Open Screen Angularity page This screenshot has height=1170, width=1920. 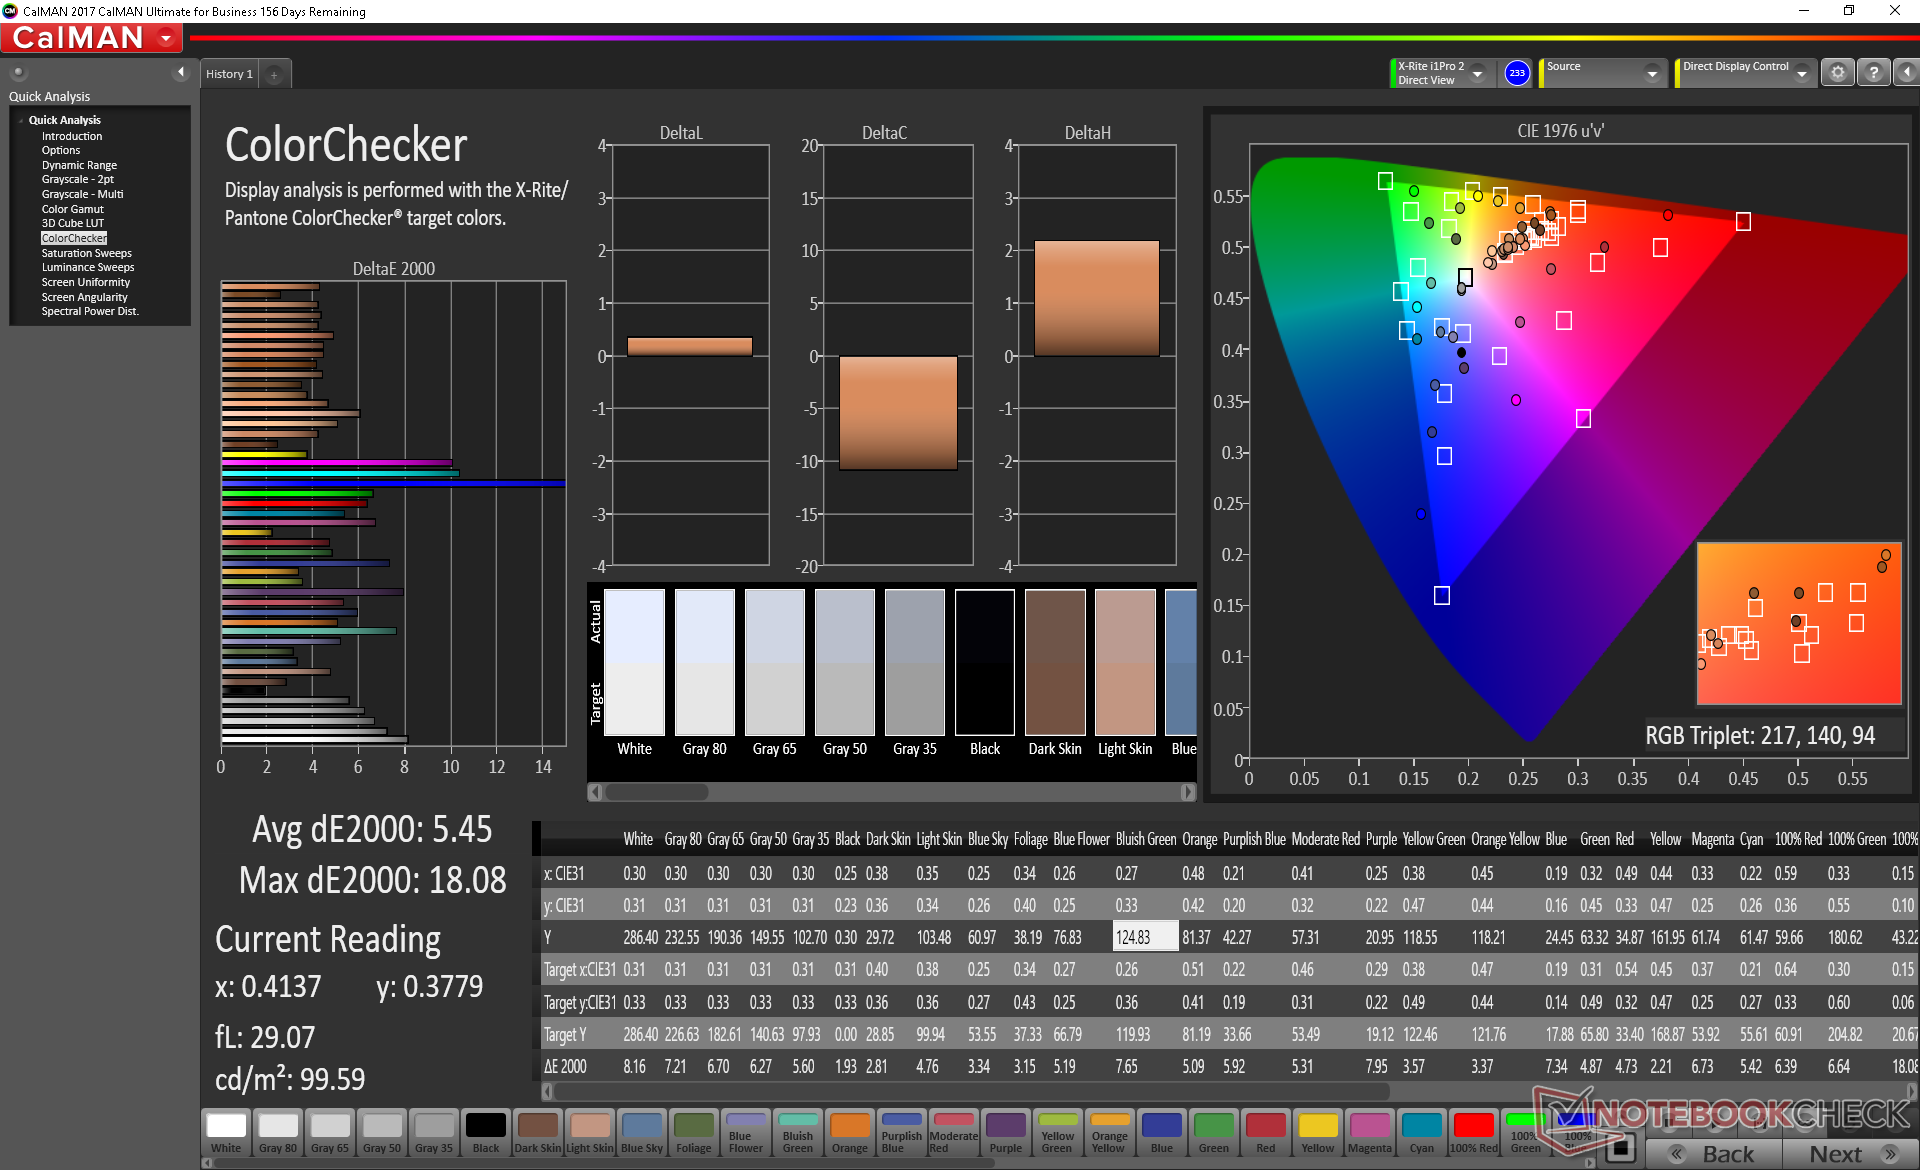(84, 297)
